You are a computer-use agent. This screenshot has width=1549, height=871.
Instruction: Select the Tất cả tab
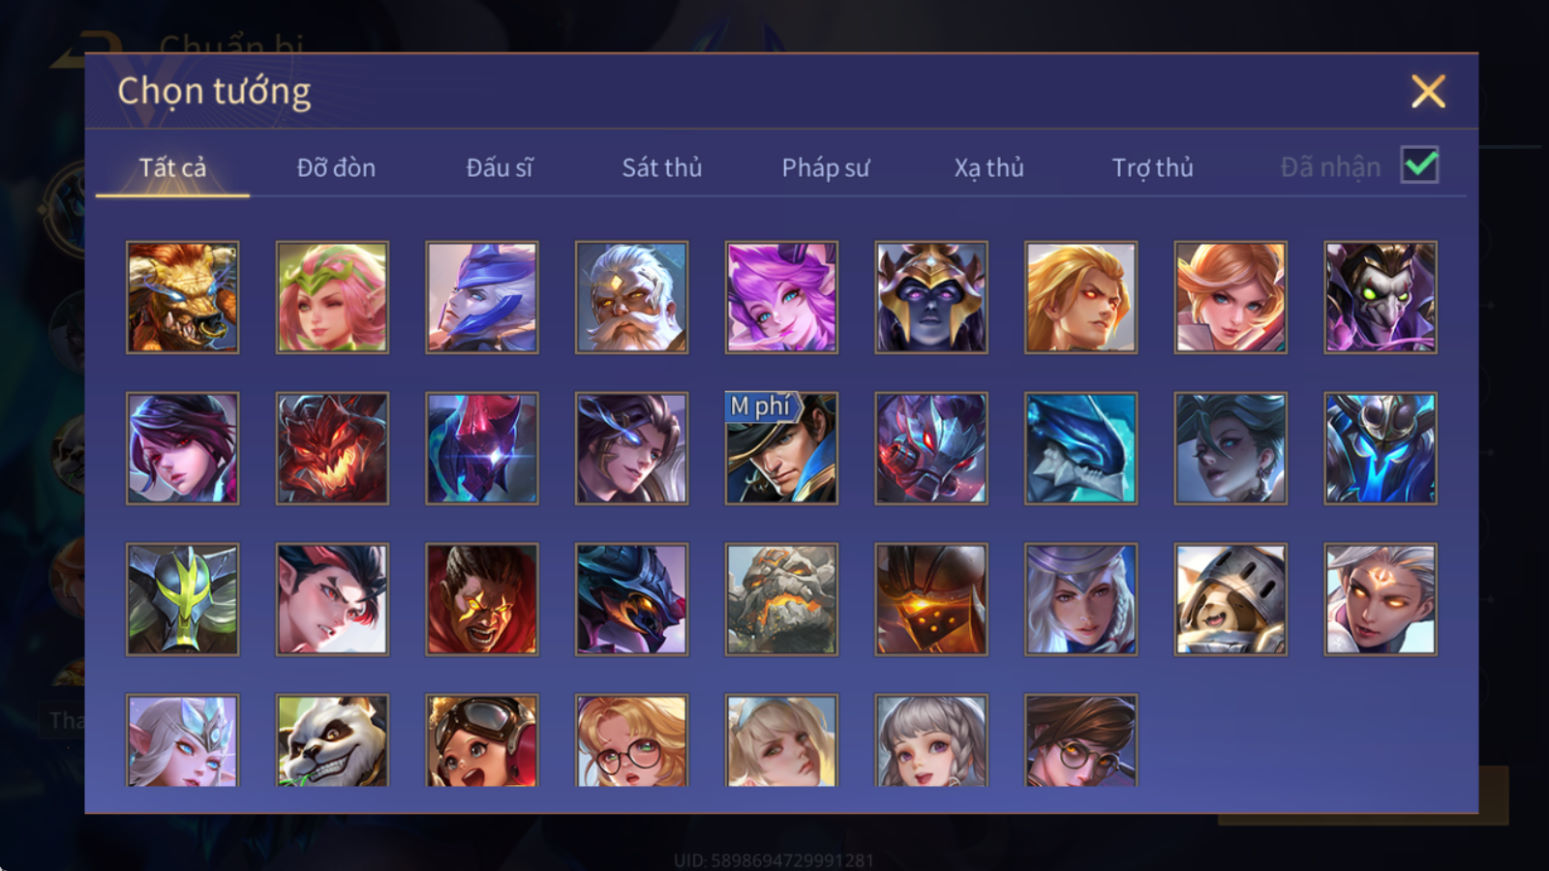[172, 167]
